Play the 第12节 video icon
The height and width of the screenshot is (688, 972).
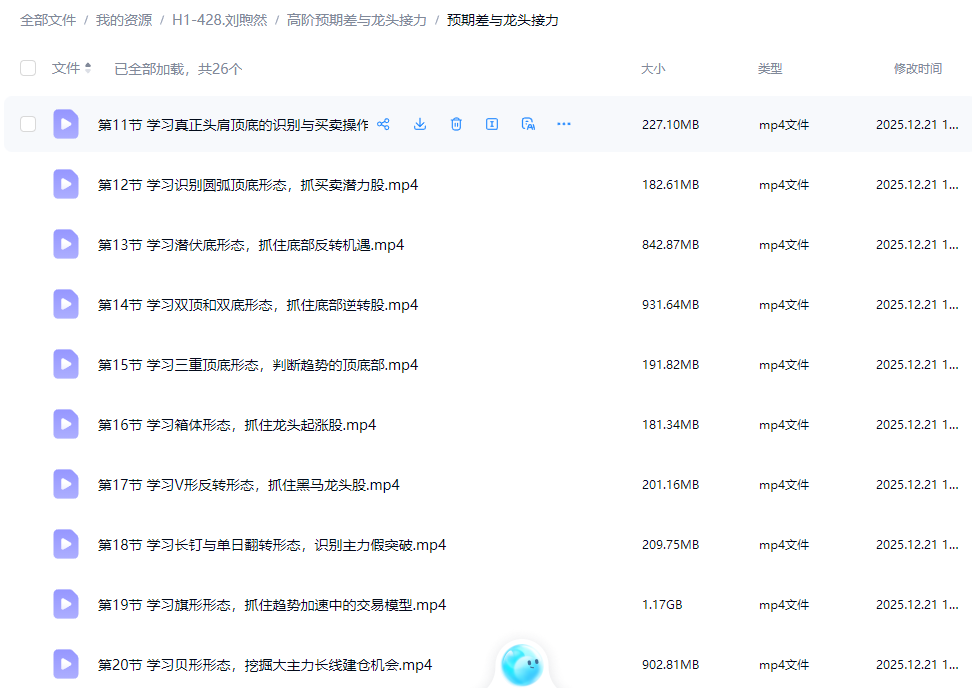pos(66,184)
